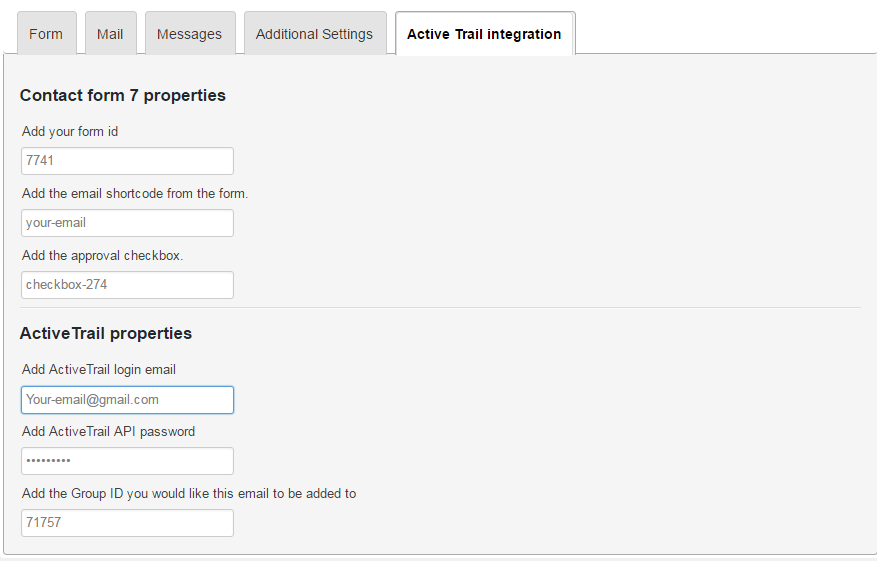877x561 pixels.
Task: Open the Form tab
Action: [46, 34]
